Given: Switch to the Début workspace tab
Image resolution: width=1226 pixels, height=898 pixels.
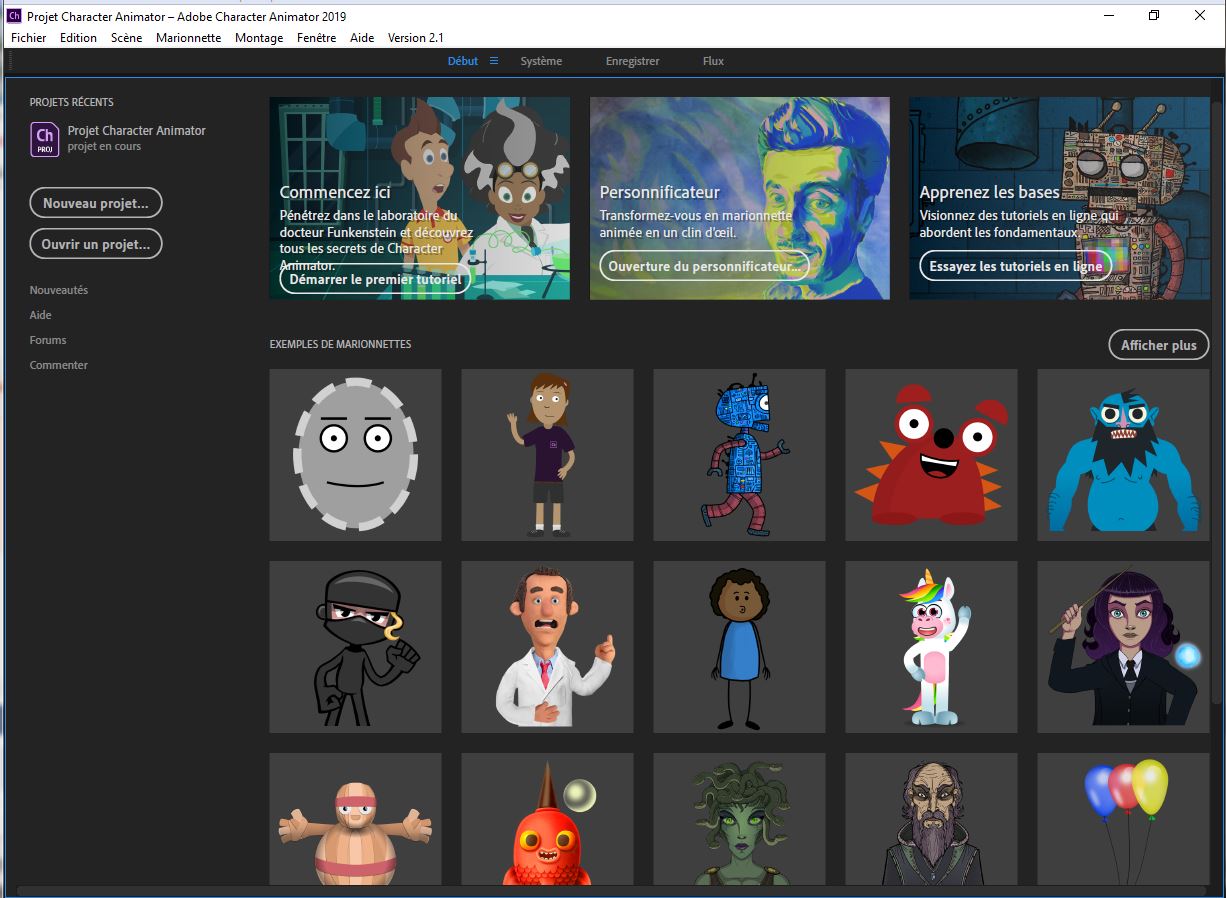Looking at the screenshot, I should pyautogui.click(x=463, y=61).
